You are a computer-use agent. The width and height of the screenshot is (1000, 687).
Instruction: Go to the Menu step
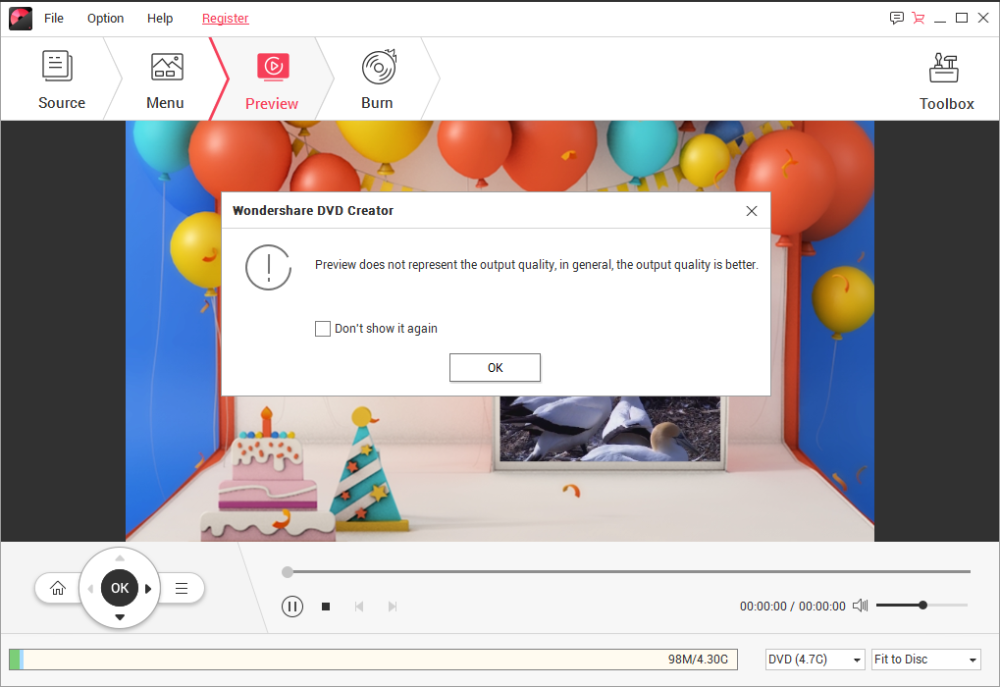tap(165, 80)
